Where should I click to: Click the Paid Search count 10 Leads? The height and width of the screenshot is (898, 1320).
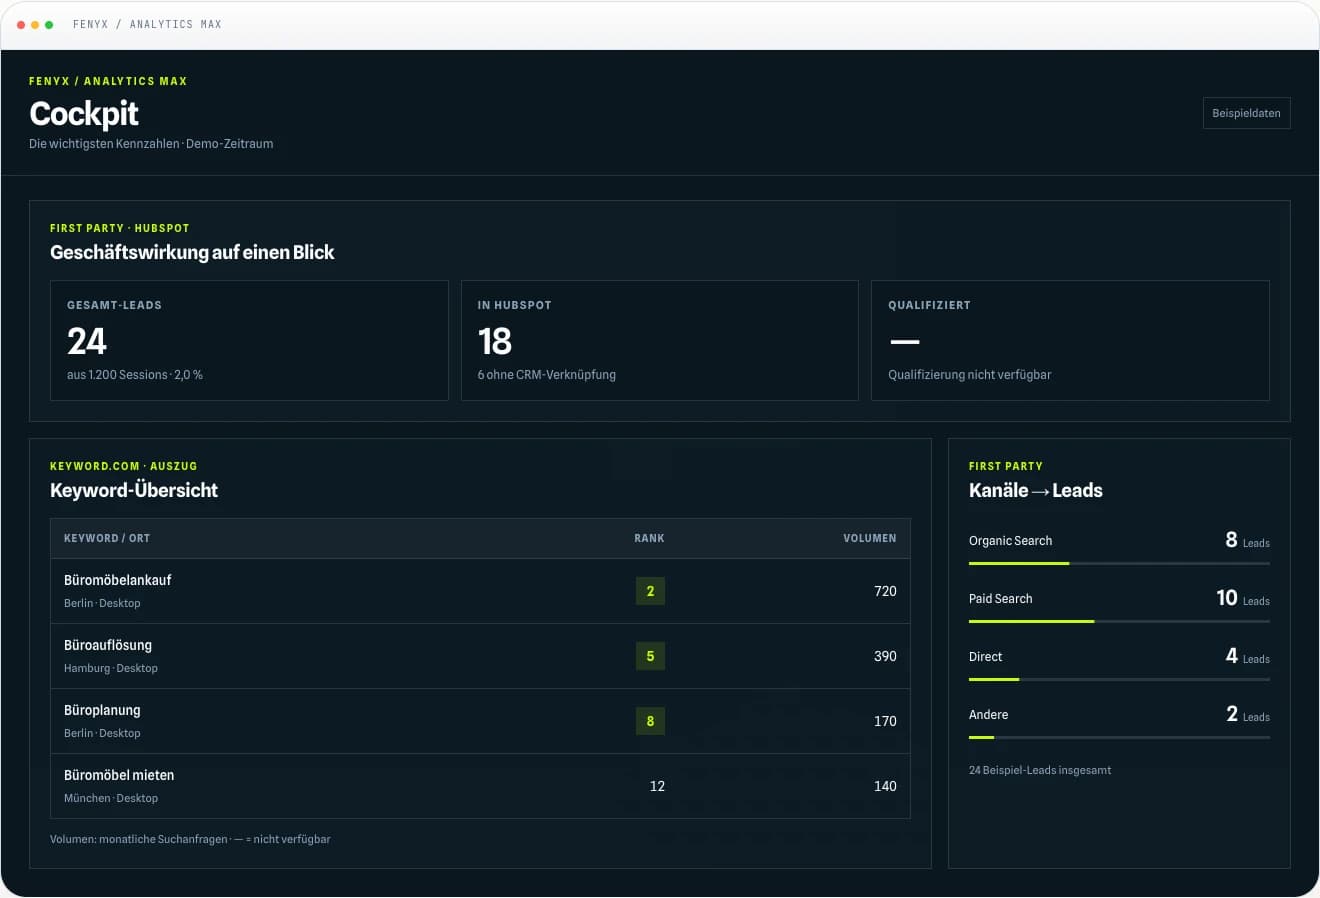[x=1243, y=598]
